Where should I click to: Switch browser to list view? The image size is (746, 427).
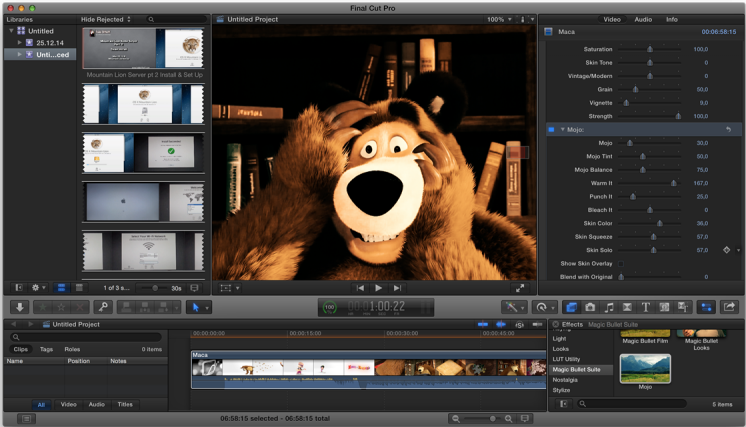79,288
